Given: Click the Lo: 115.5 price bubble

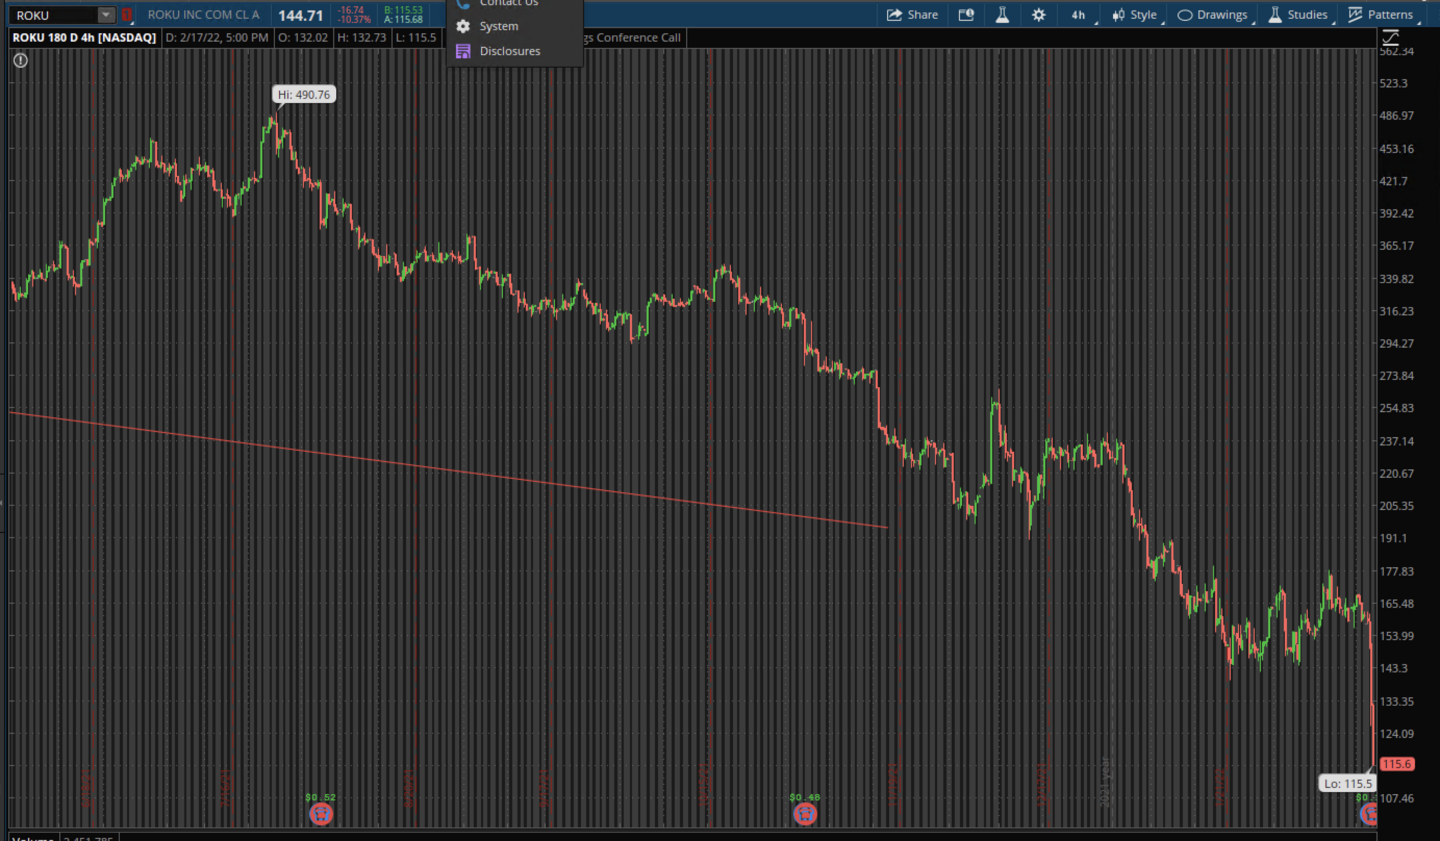Looking at the screenshot, I should [x=1348, y=783].
